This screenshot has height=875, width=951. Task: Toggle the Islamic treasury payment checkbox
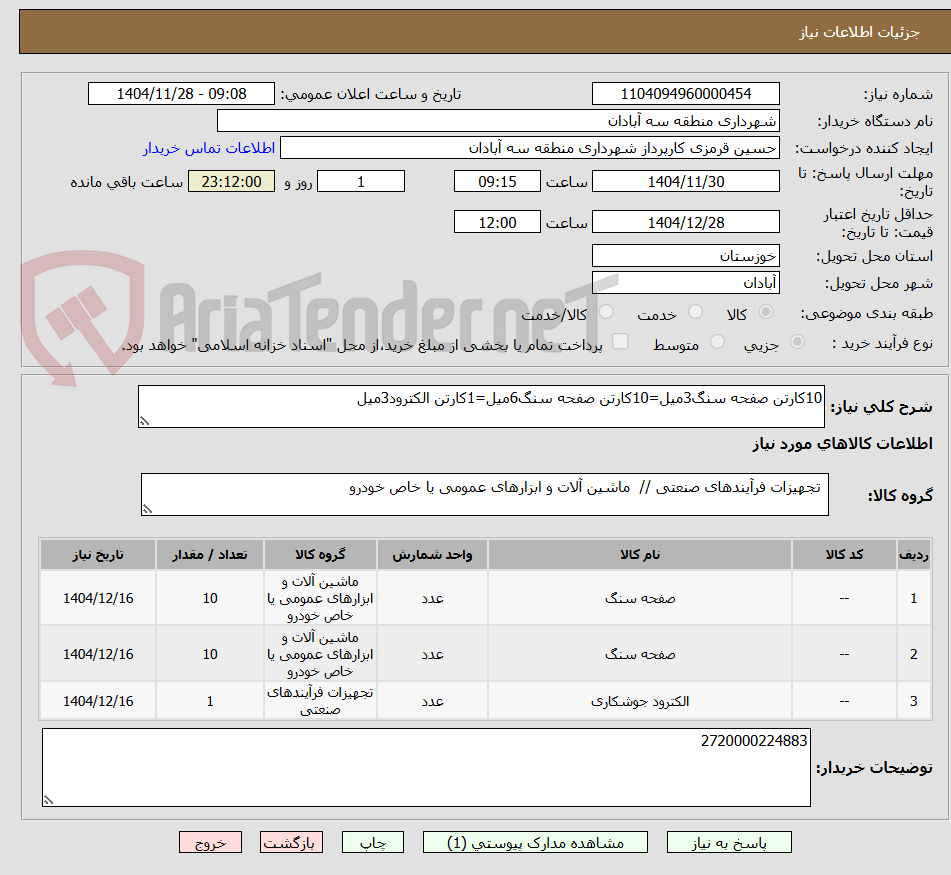[620, 341]
